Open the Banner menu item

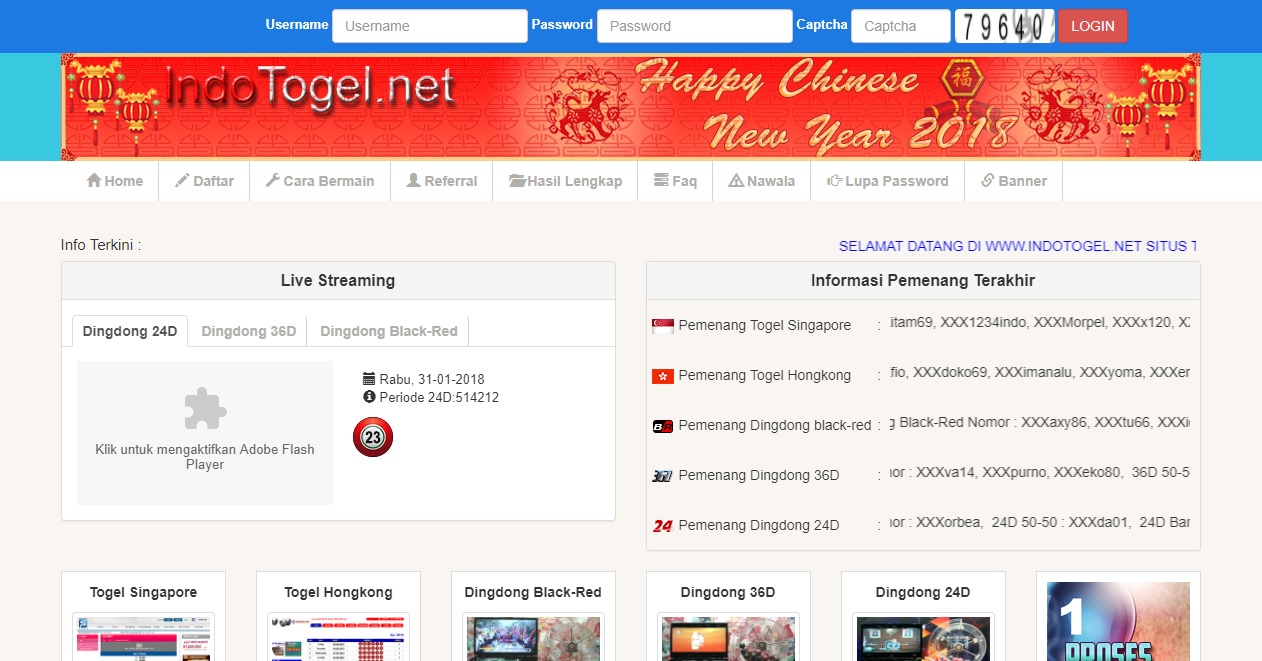[1014, 181]
